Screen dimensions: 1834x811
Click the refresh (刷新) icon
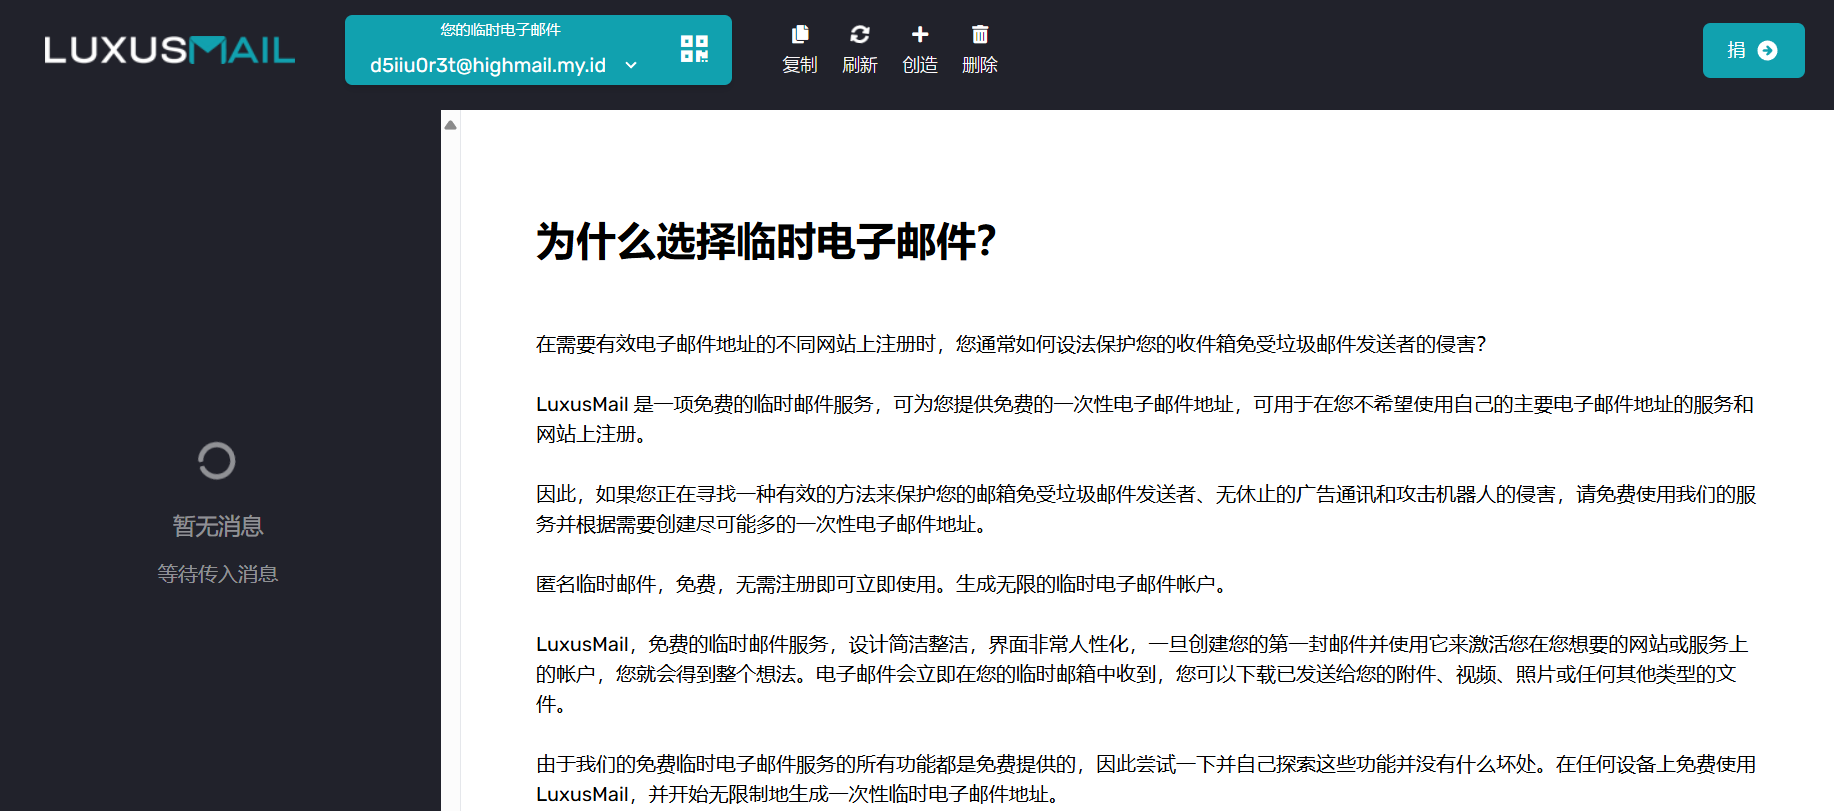pos(860,35)
